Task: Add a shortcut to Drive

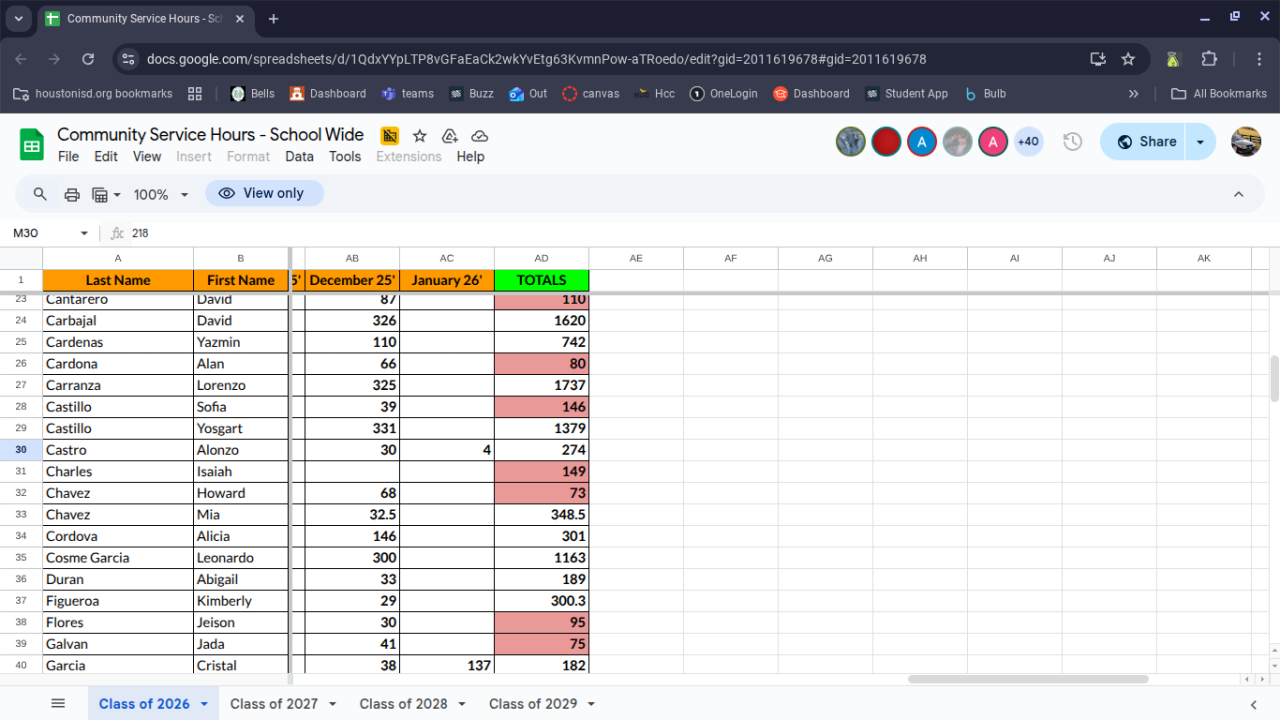Action: 450,136
